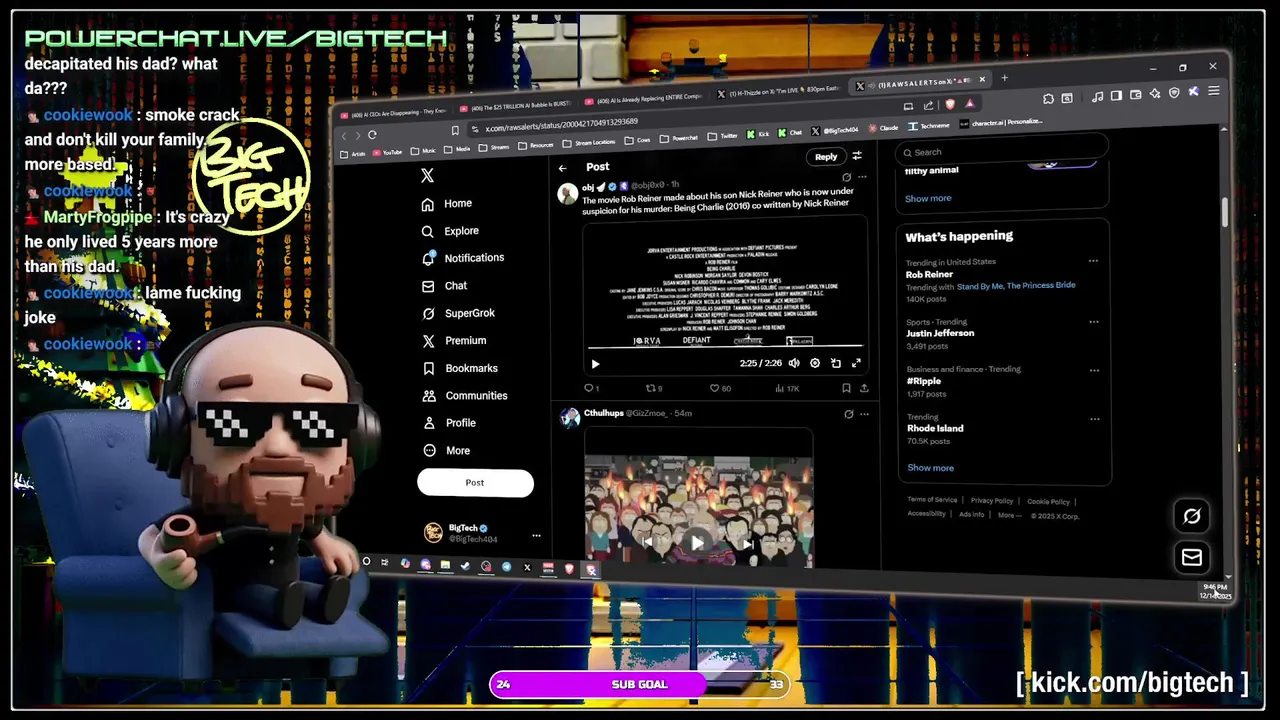Image resolution: width=1280 pixels, height=720 pixels.
Task: Open Notifications in X sidebar
Action: click(462, 258)
